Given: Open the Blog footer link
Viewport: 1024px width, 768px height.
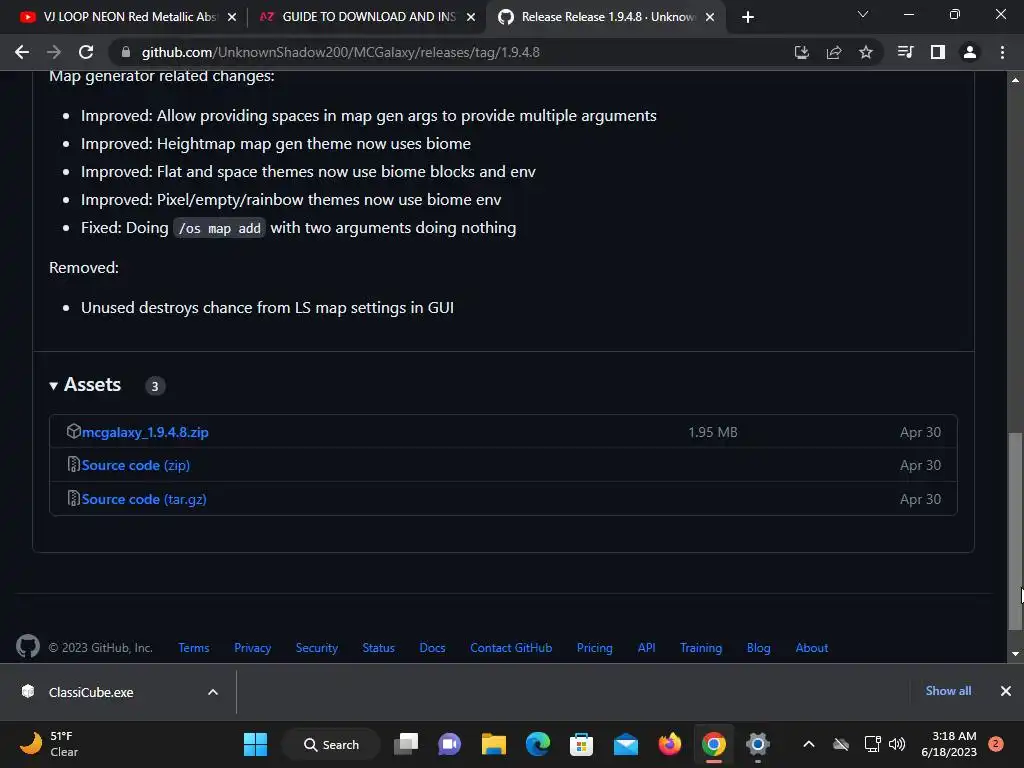Looking at the screenshot, I should click(758, 648).
